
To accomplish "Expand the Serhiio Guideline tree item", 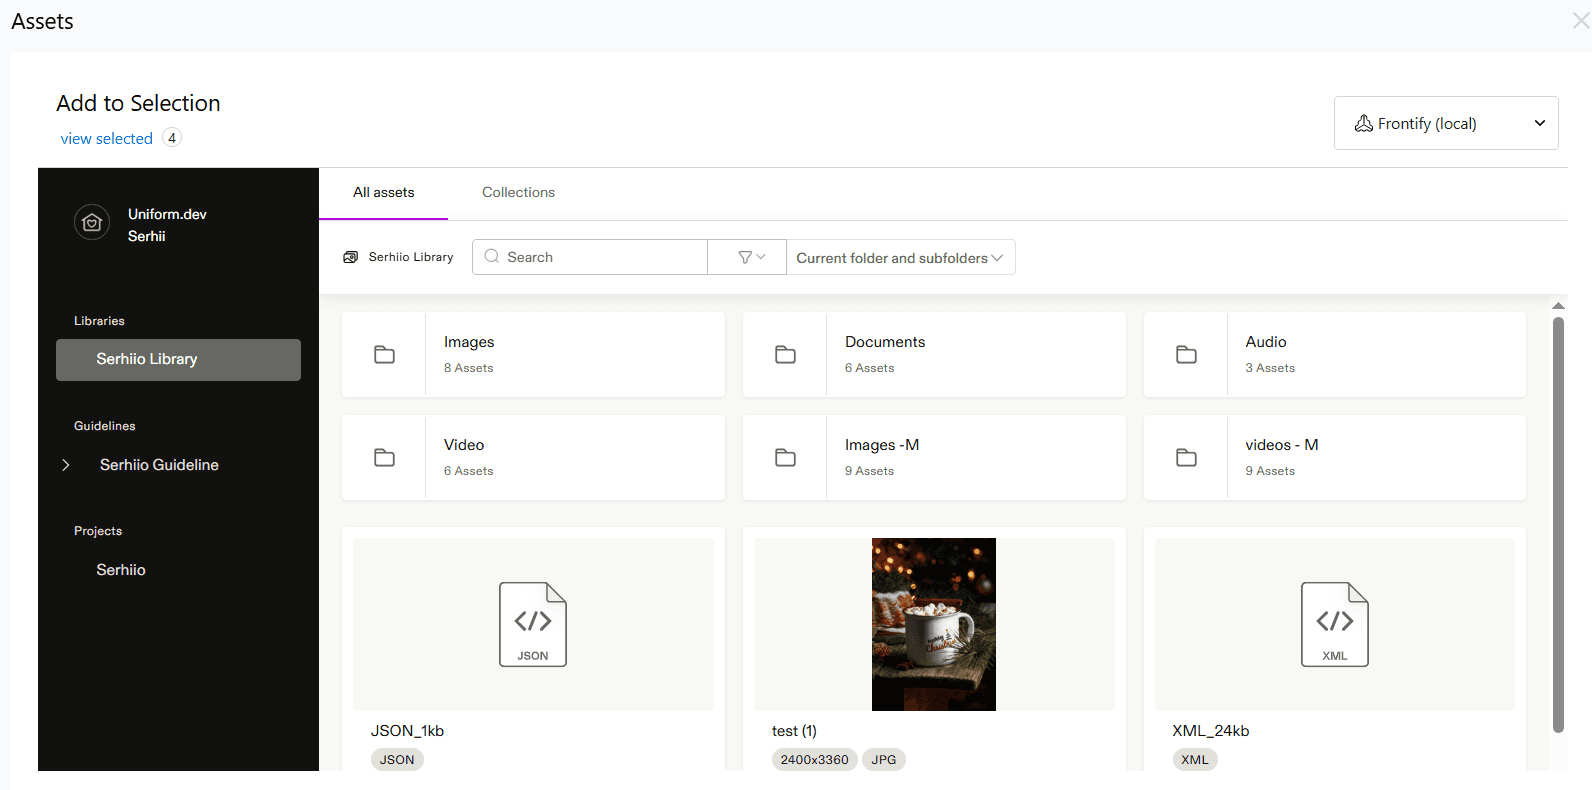I will (x=66, y=465).
